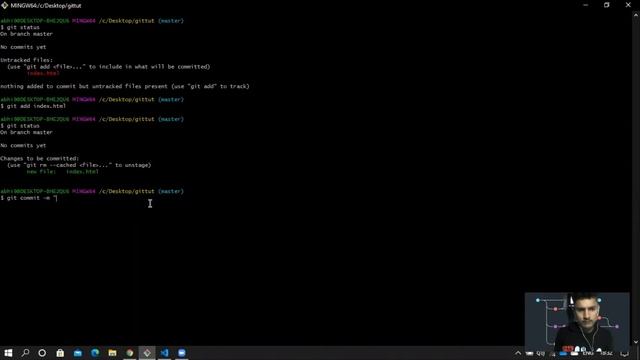
Task: Open the ENG language indicator
Action: [588, 353]
